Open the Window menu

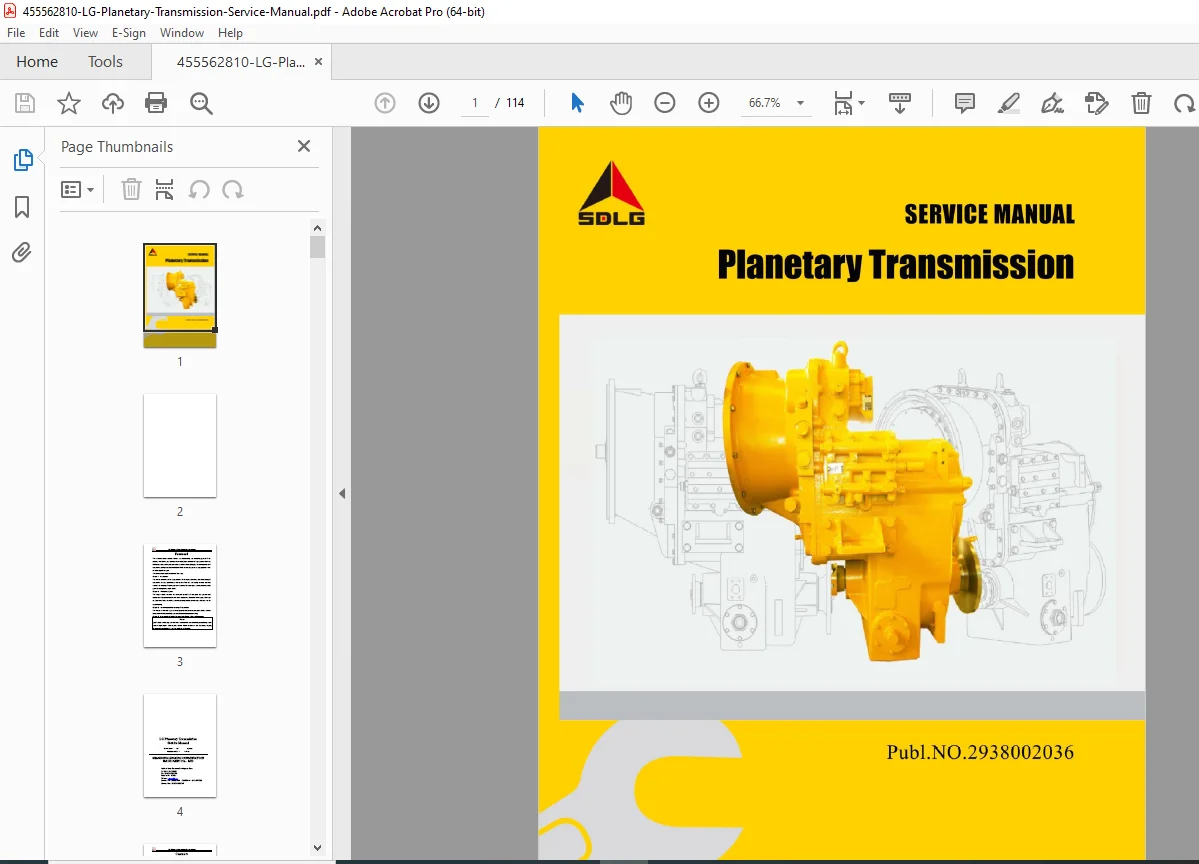pos(182,33)
